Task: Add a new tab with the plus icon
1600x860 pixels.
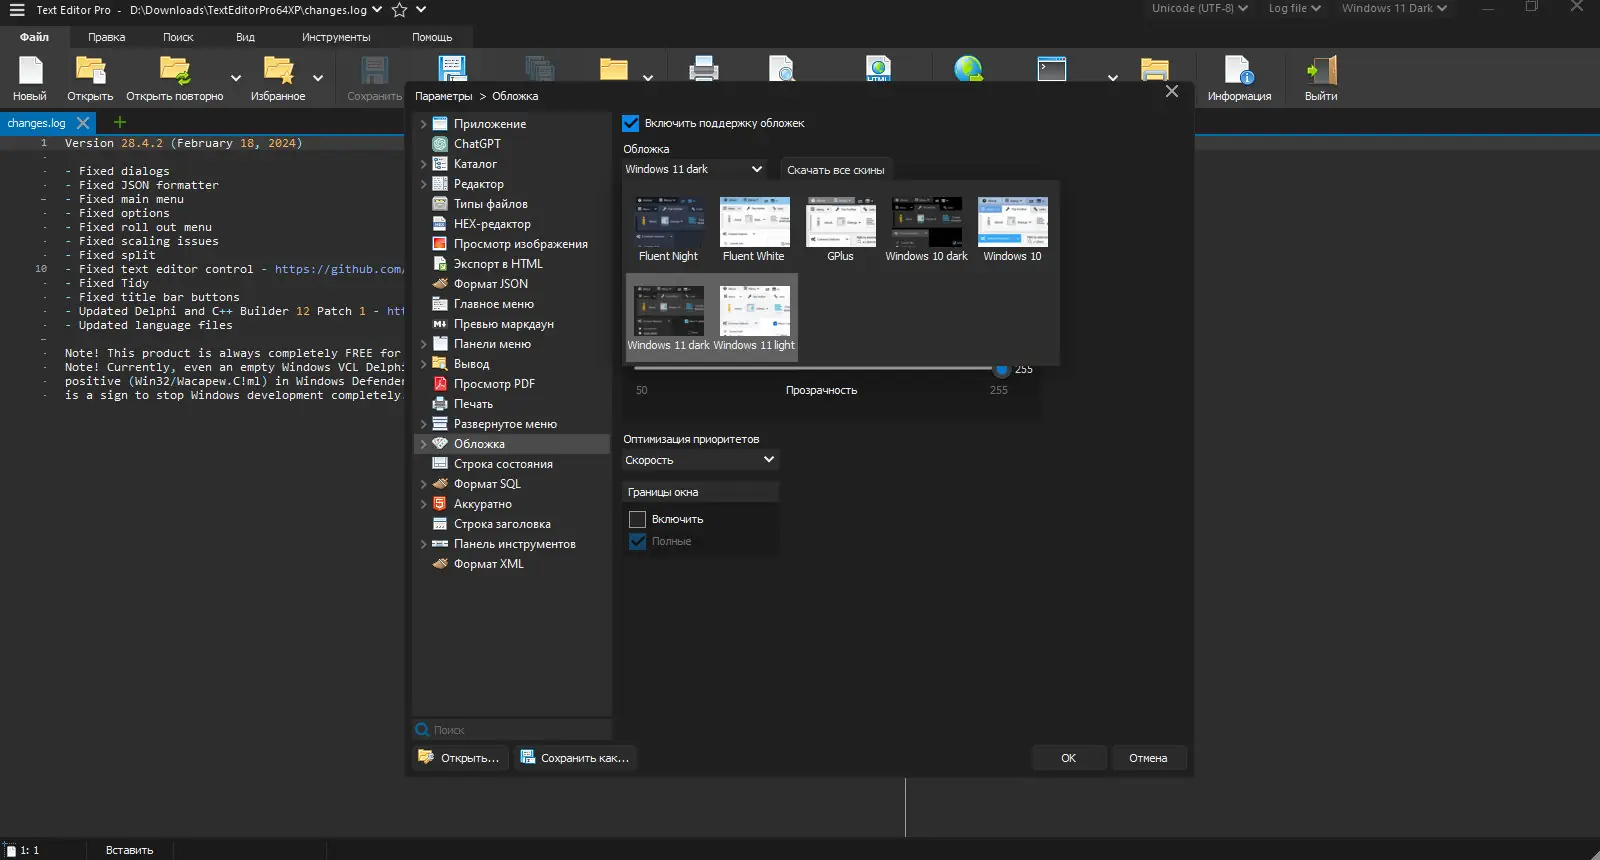Action: coord(120,122)
